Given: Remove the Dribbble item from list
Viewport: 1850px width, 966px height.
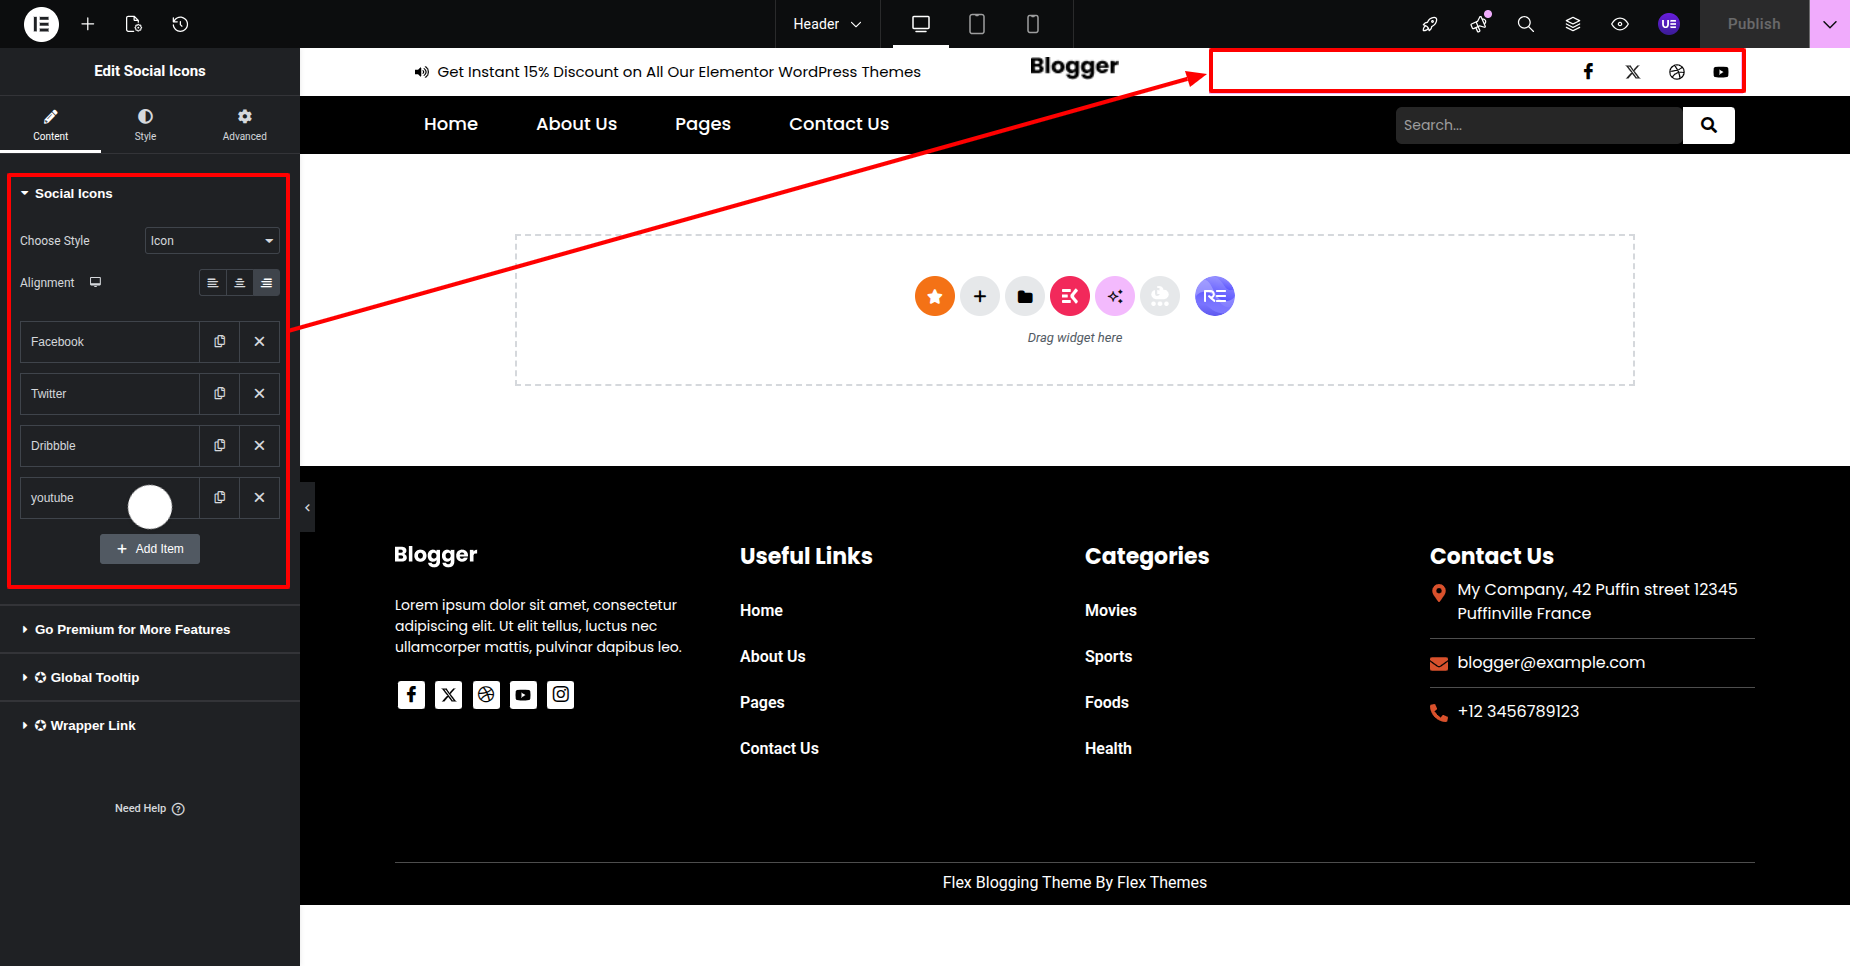Looking at the screenshot, I should (259, 446).
